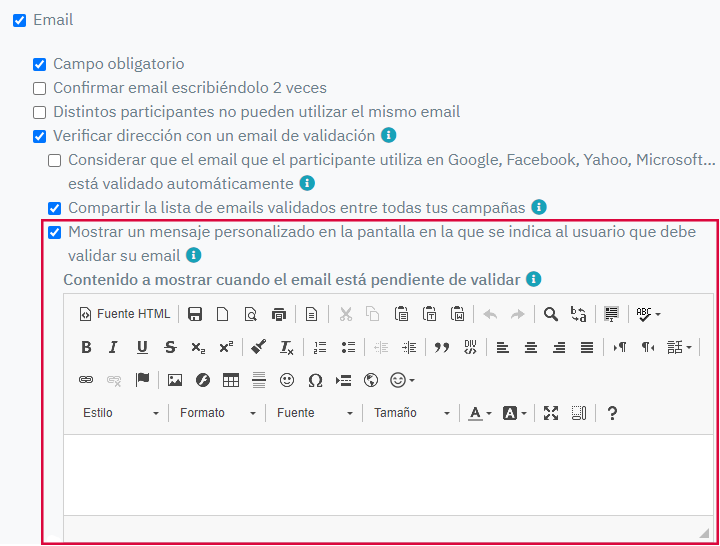Insert a special Omega character
Screen dimensions: 720x546
[315, 380]
